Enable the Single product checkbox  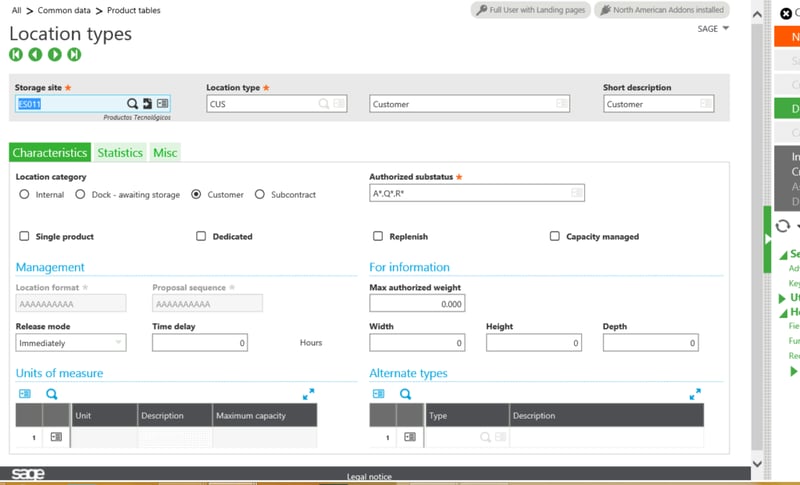tap(24, 237)
